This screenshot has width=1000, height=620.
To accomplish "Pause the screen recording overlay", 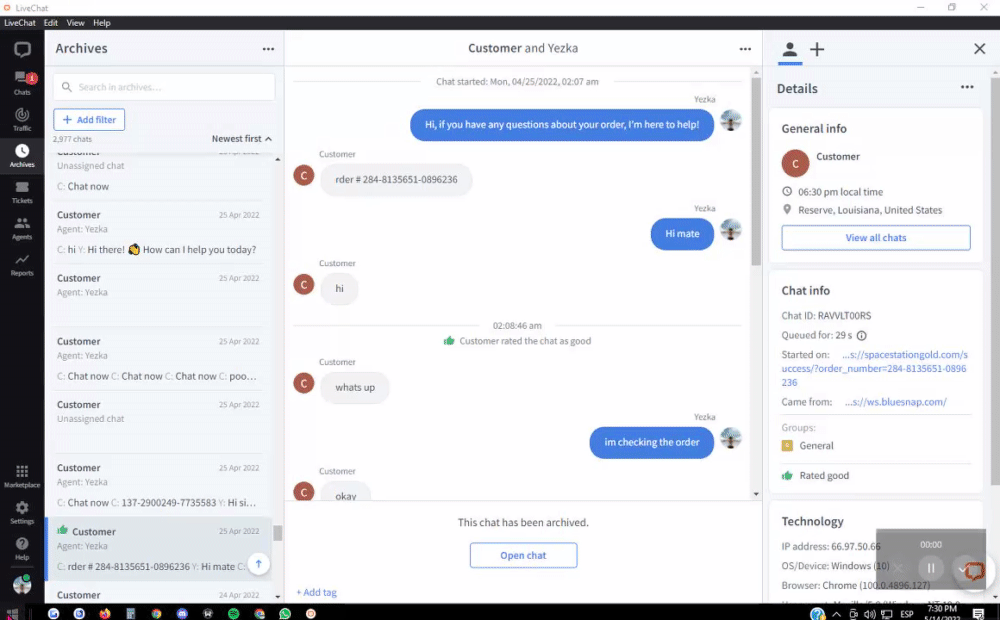I will tap(931, 568).
